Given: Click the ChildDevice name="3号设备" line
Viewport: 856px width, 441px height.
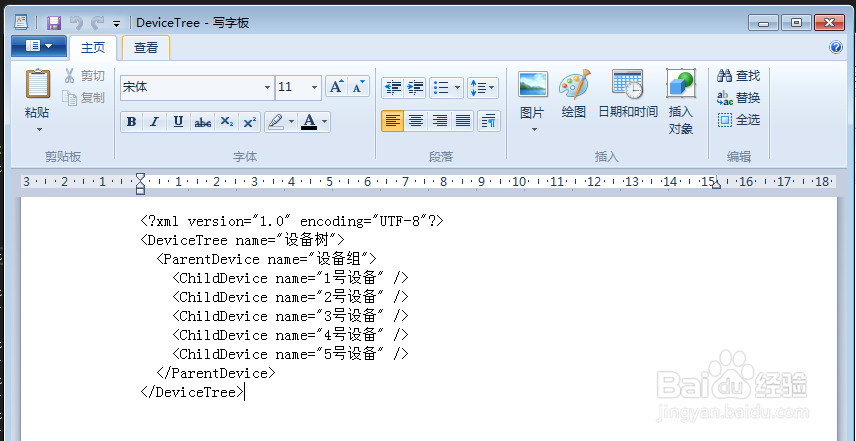Looking at the screenshot, I should (x=290, y=316).
